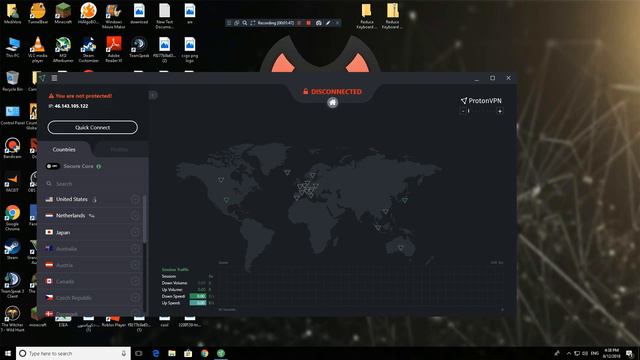
Task: Connect to Japan server circle button
Action: [x=135, y=232]
